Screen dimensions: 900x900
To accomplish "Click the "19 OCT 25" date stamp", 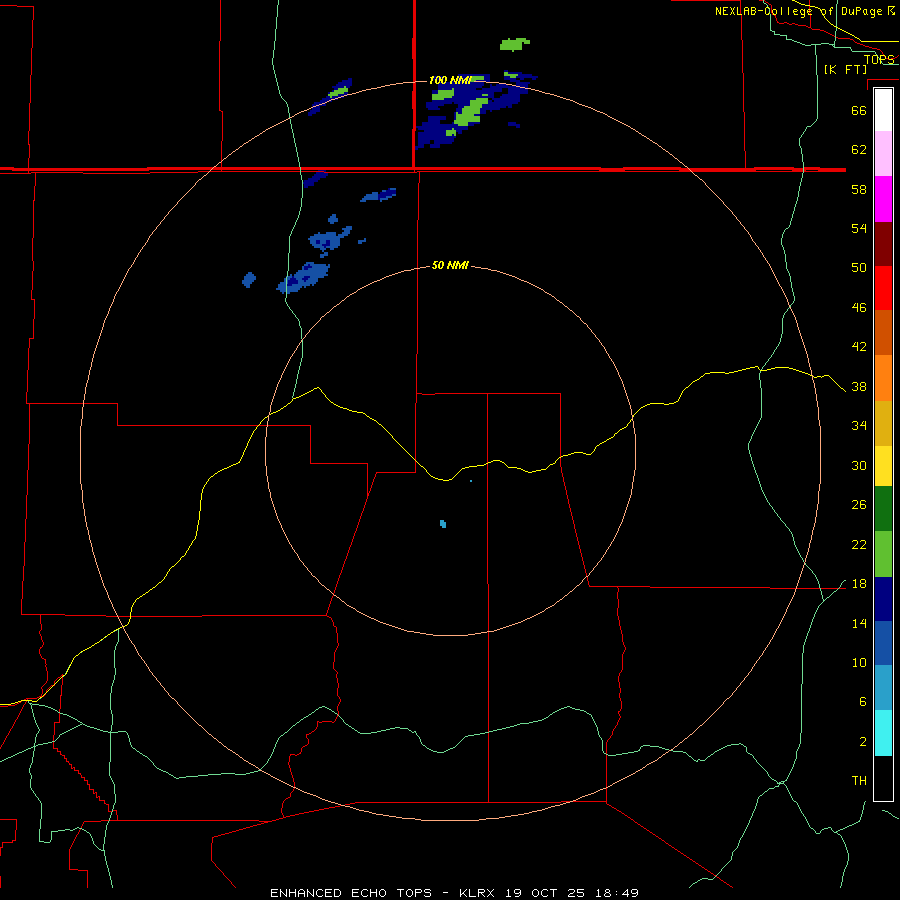I will [545, 893].
